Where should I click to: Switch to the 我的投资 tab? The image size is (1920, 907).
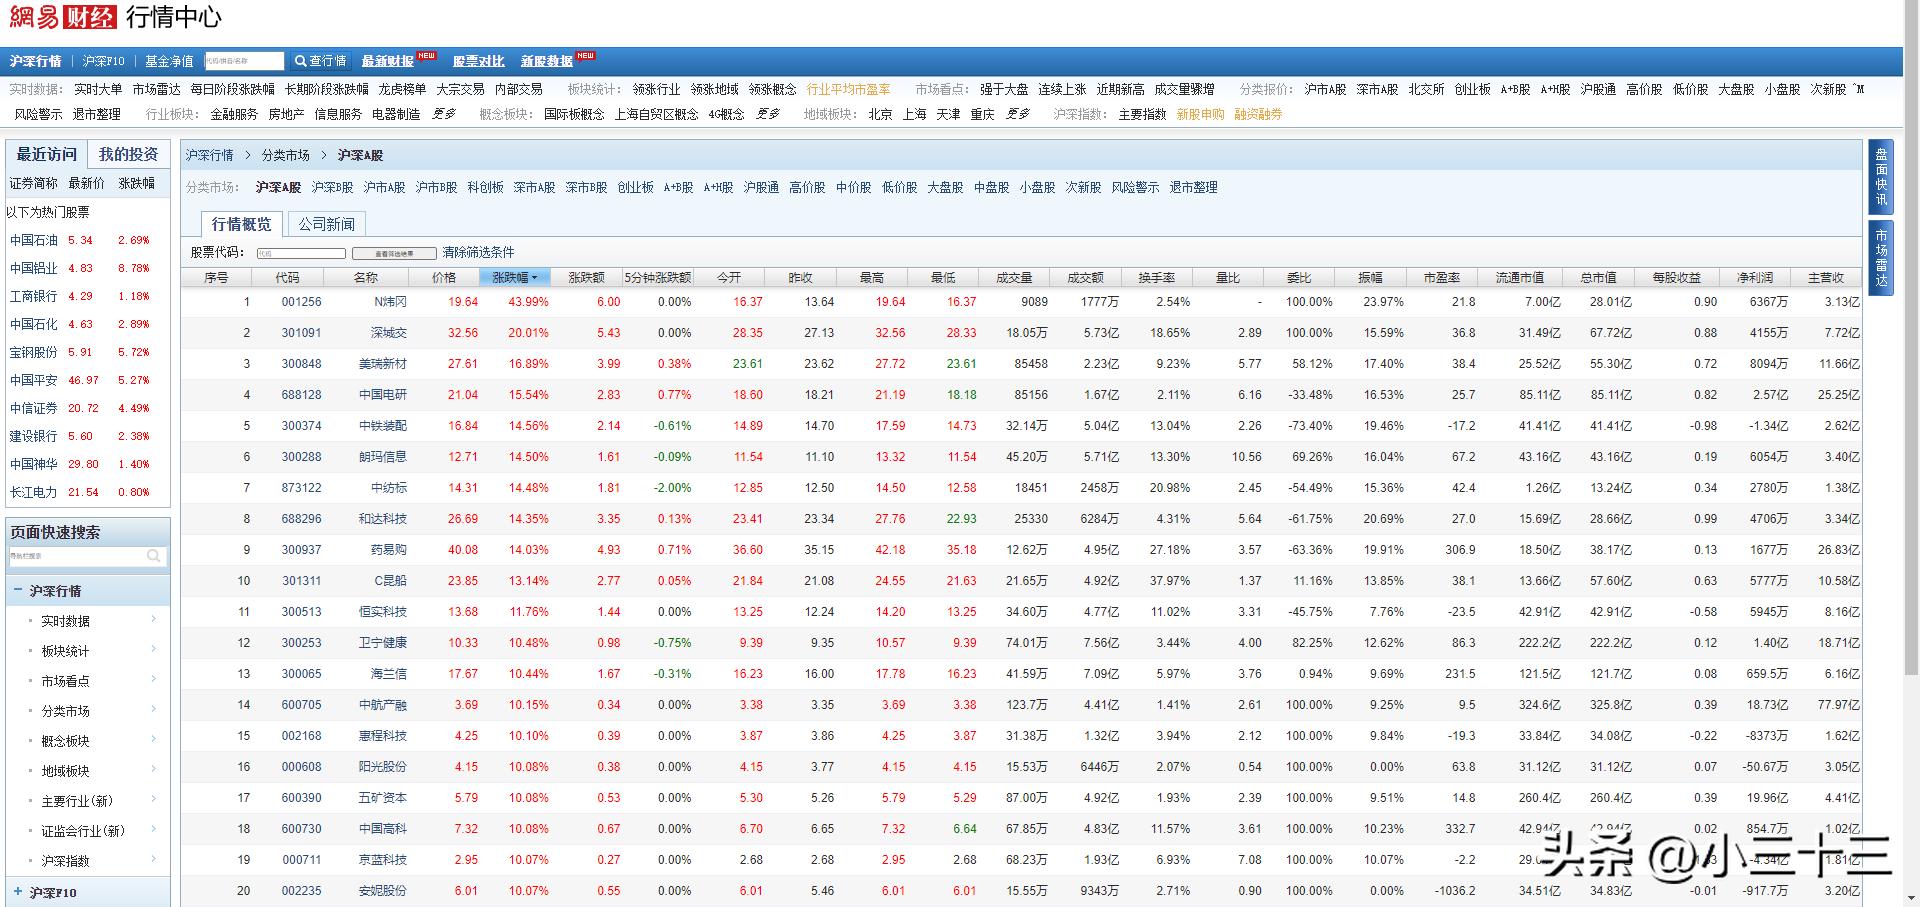(x=128, y=154)
